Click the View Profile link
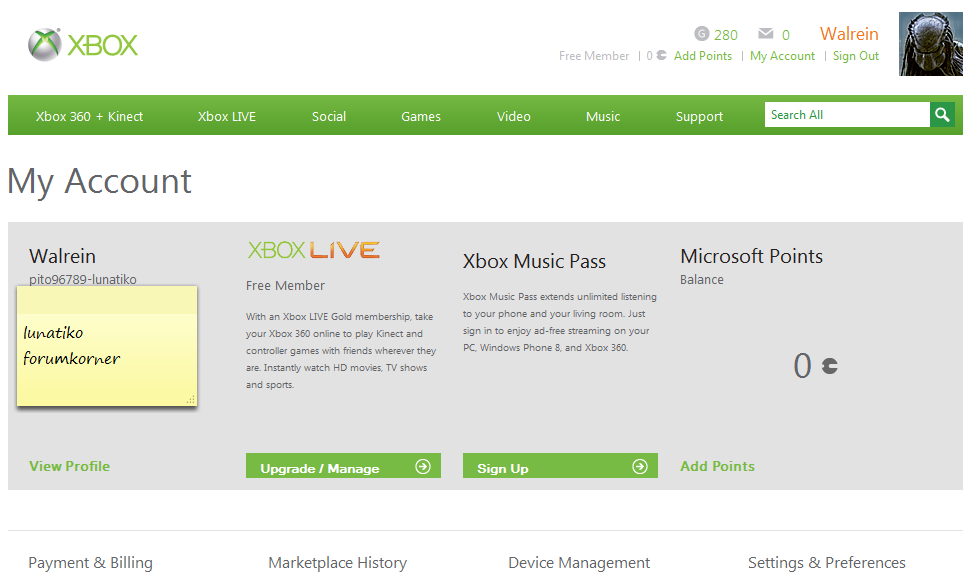This screenshot has width=977, height=581. click(70, 466)
